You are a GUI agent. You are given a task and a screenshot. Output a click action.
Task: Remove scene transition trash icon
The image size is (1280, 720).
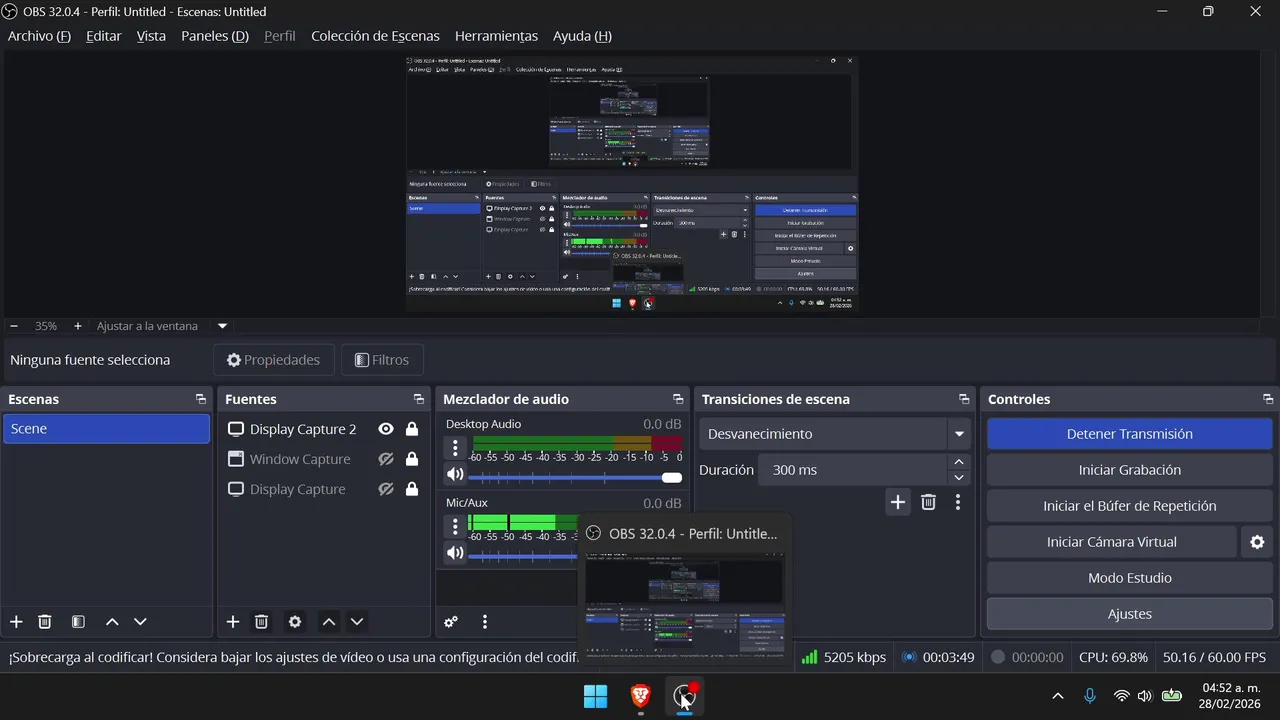coord(928,502)
